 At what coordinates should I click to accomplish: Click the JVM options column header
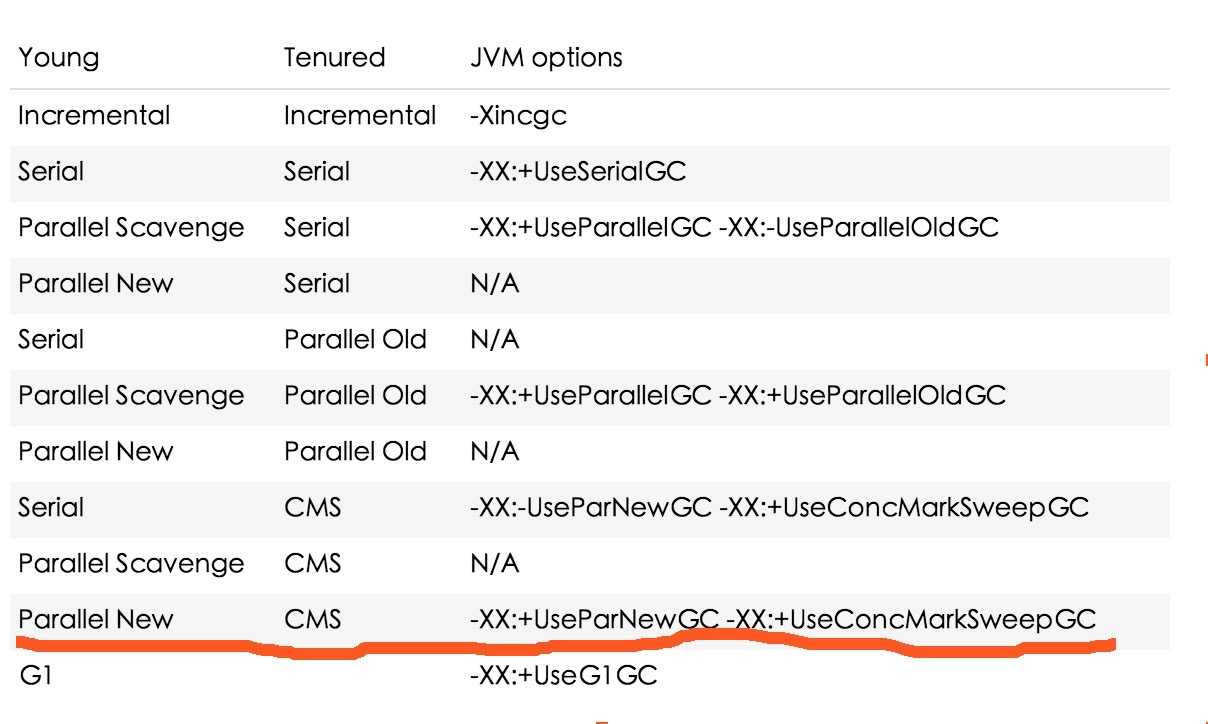545,58
